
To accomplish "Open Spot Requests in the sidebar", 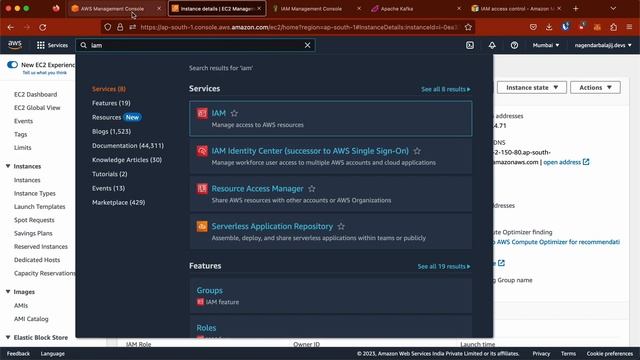I will tap(34, 220).
